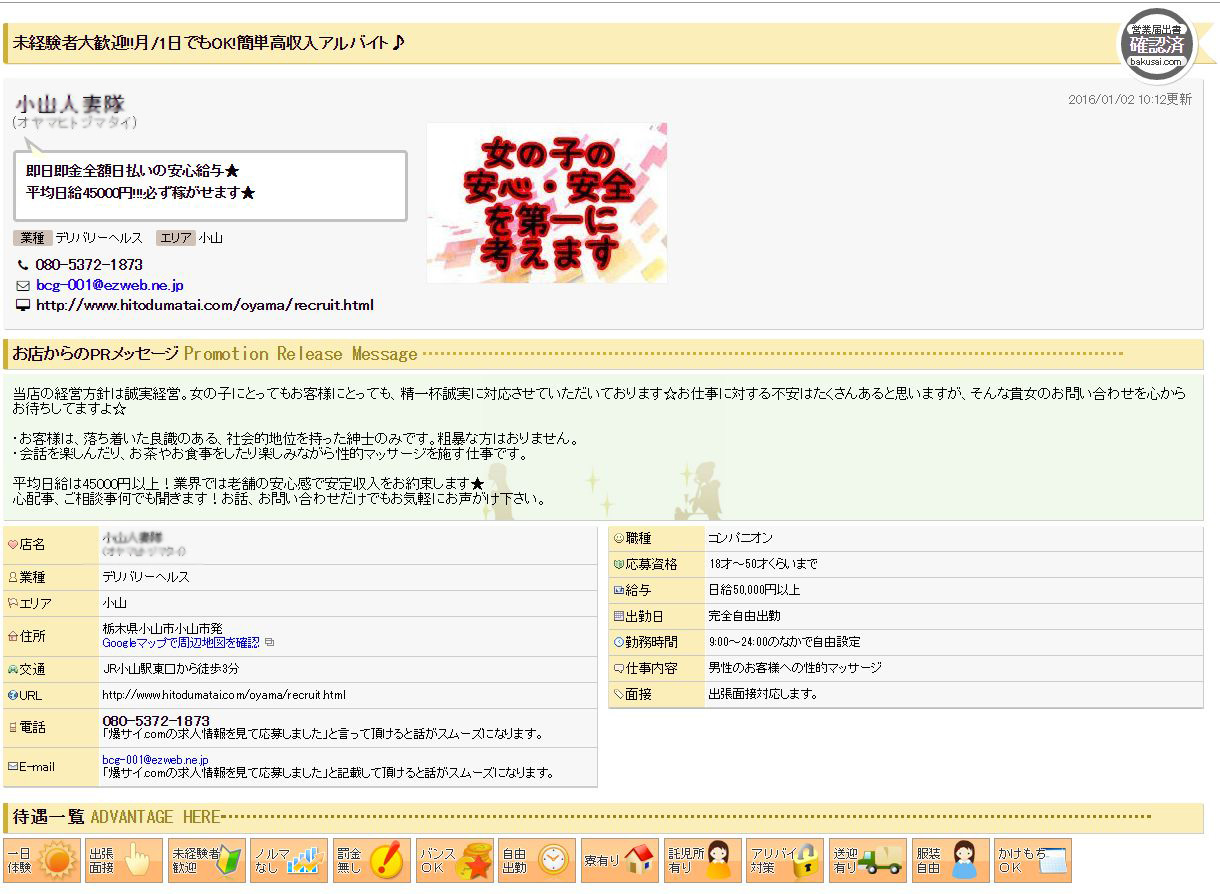This screenshot has width=1220, height=894.
Task: Click the 女の子の安心・安全 banner image
Action: (547, 203)
